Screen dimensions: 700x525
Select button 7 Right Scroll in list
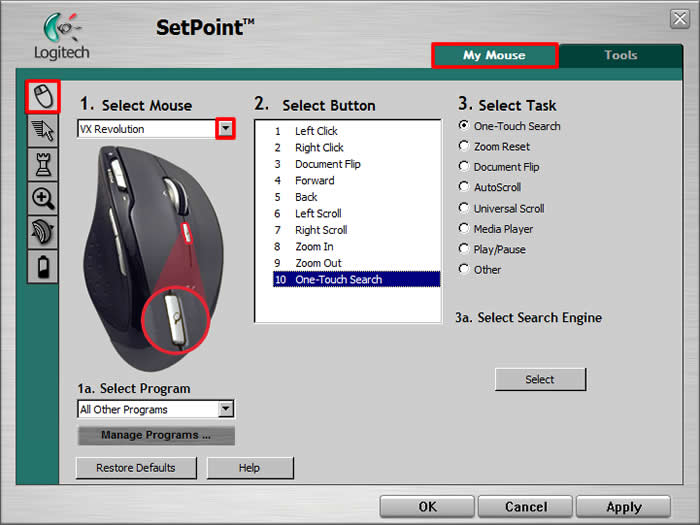pyautogui.click(x=356, y=230)
